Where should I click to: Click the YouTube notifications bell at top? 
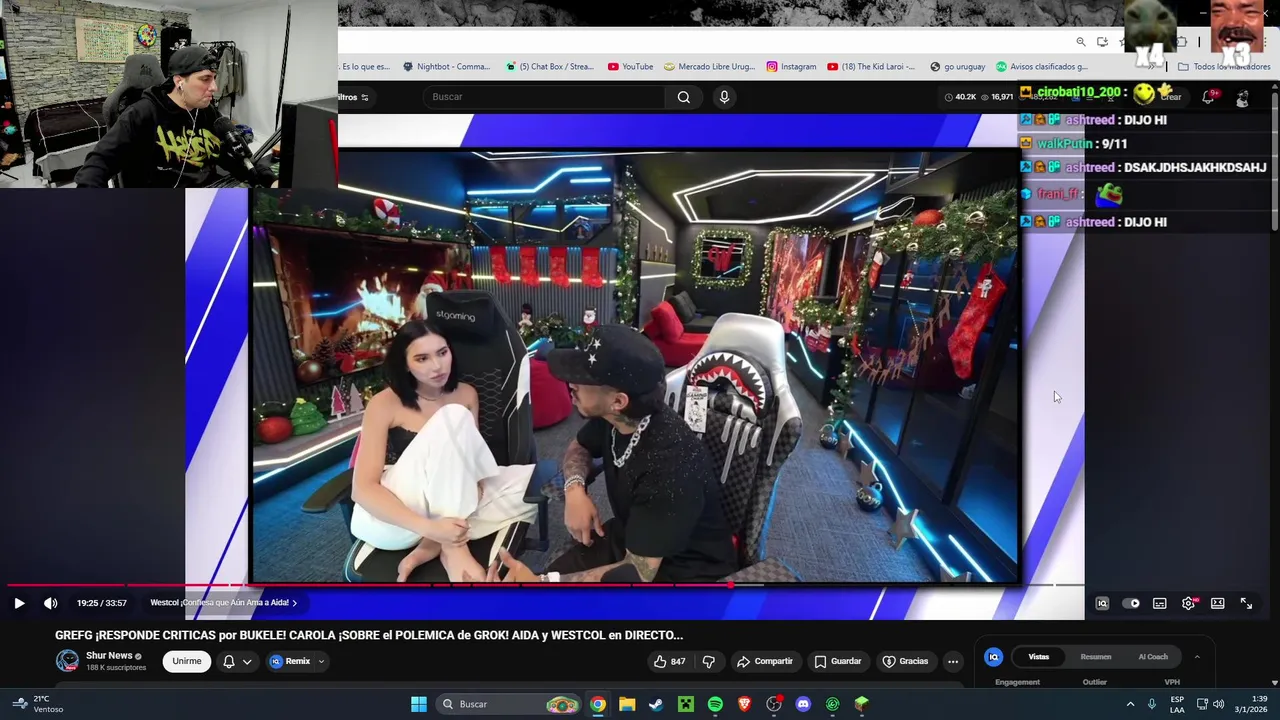(1208, 97)
